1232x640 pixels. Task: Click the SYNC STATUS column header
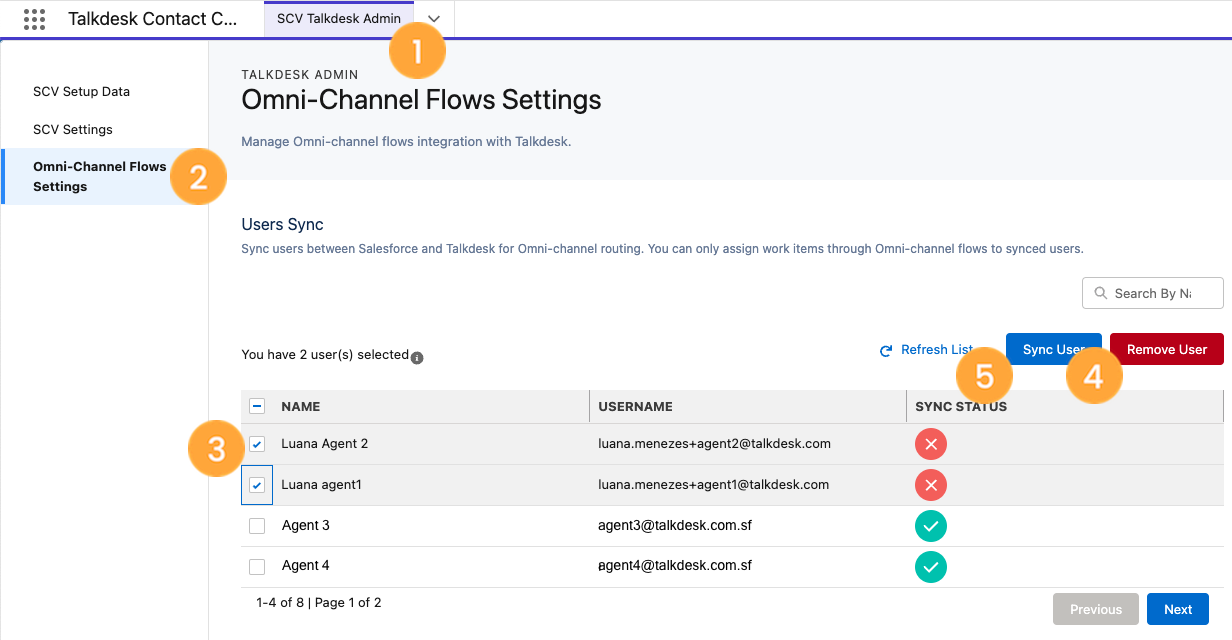[961, 407]
